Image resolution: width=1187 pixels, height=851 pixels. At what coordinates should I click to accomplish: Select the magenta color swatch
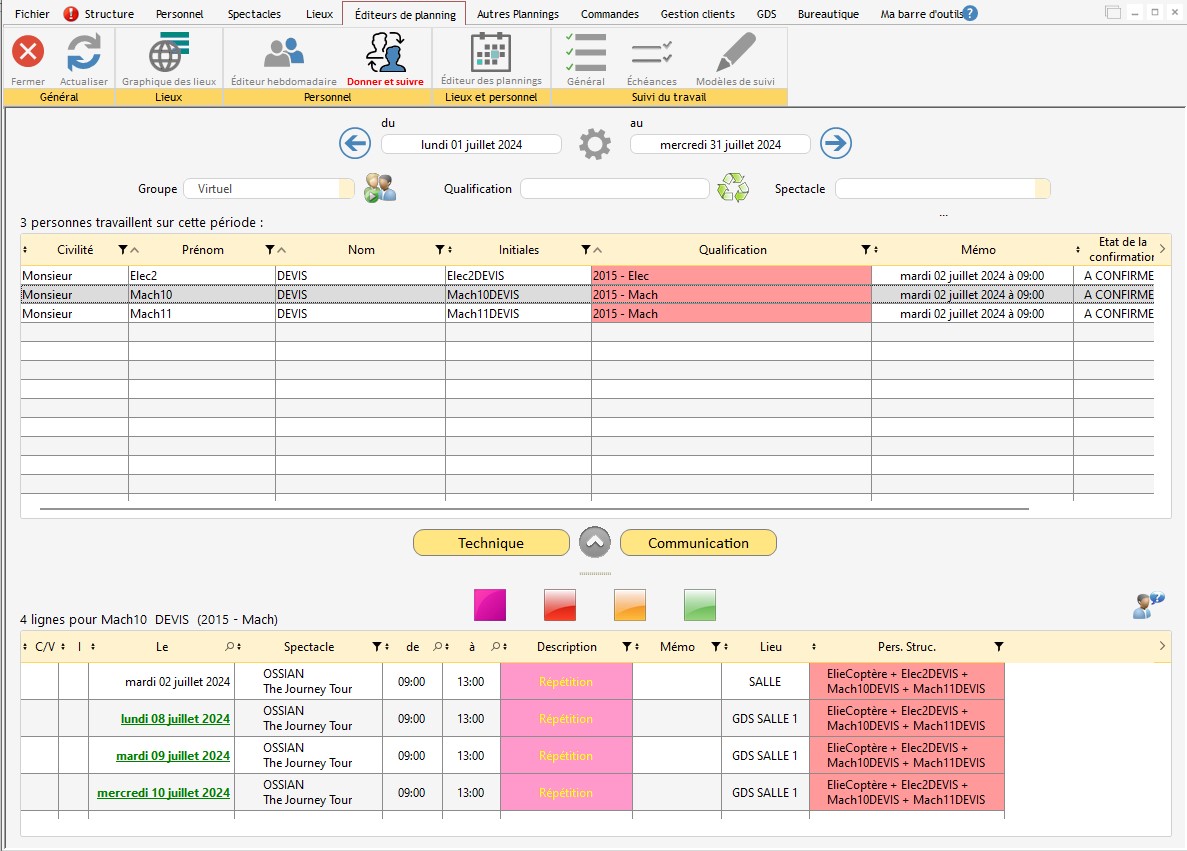click(x=490, y=605)
